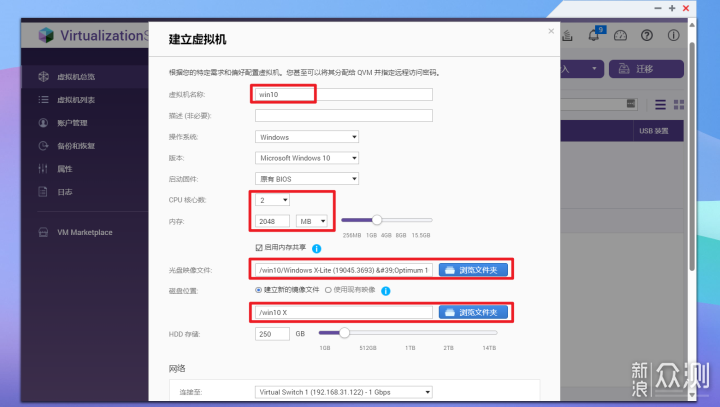Click the Migrate button
Image resolution: width=720 pixels, height=407 pixels.
click(x=646, y=69)
